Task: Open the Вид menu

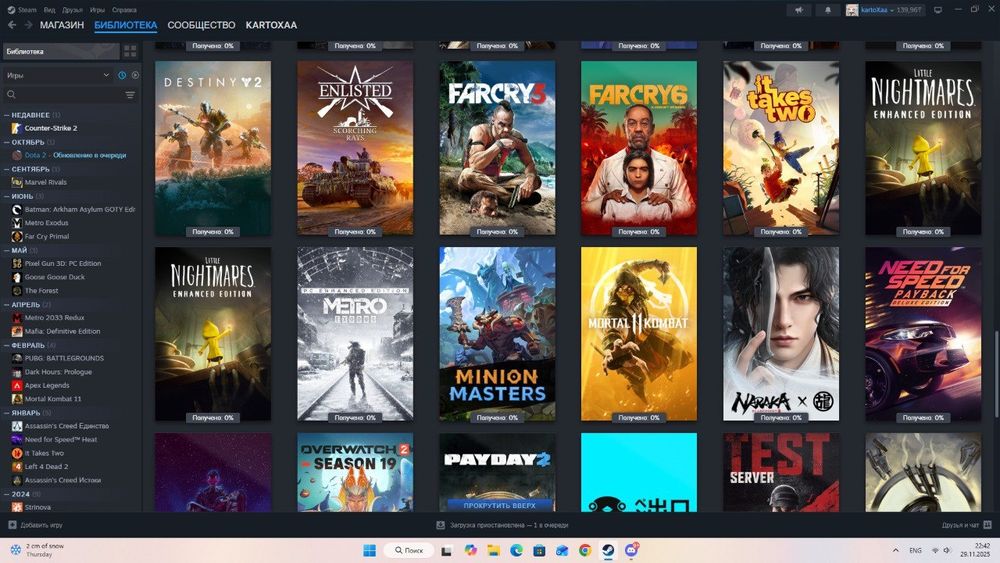Action: 49,10
